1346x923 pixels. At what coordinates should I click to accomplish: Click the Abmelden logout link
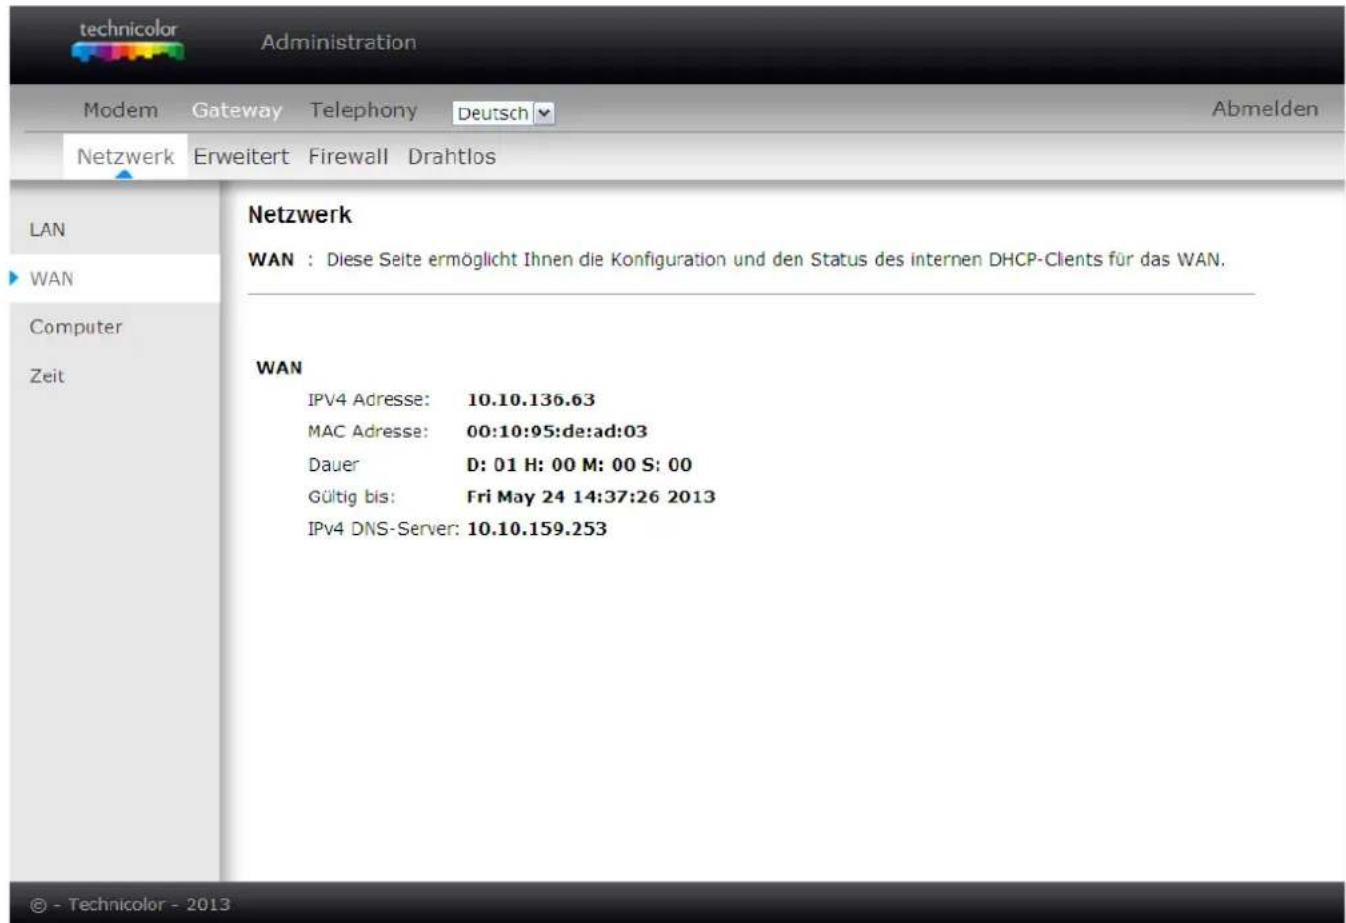tap(1265, 109)
